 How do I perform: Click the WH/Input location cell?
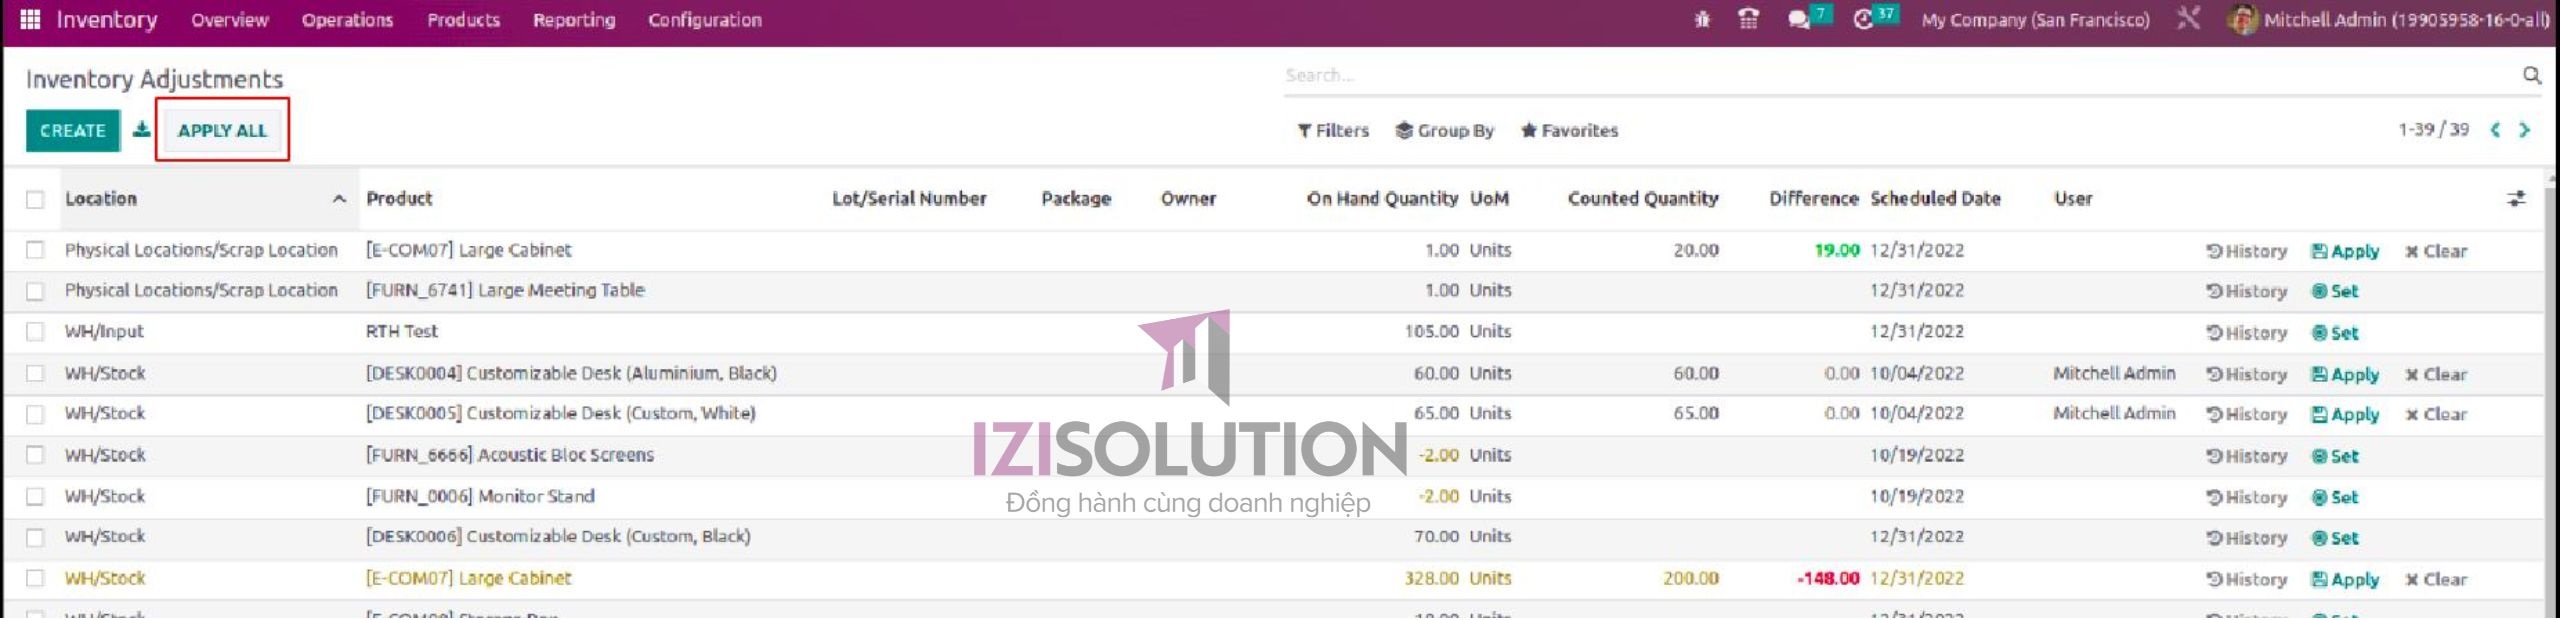click(104, 331)
